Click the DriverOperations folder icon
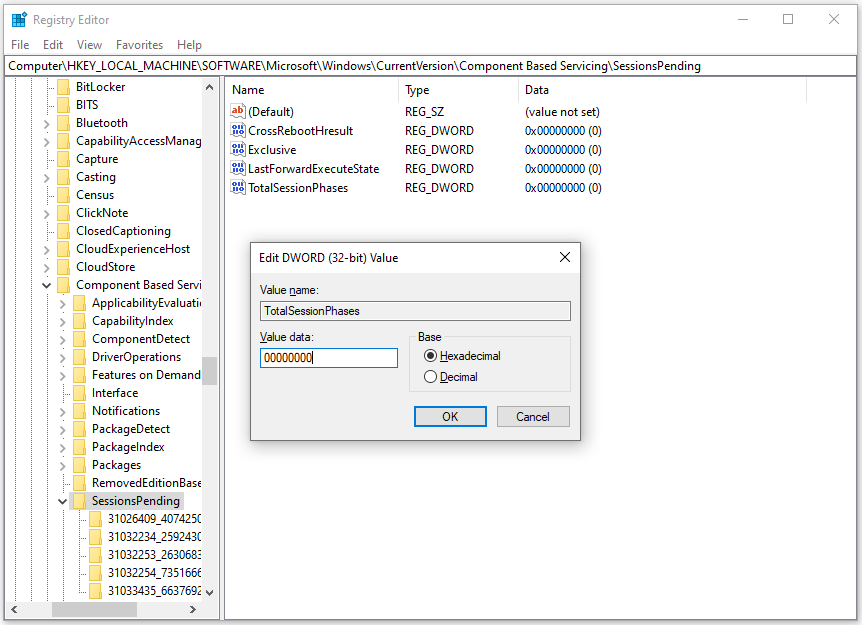 (80, 357)
